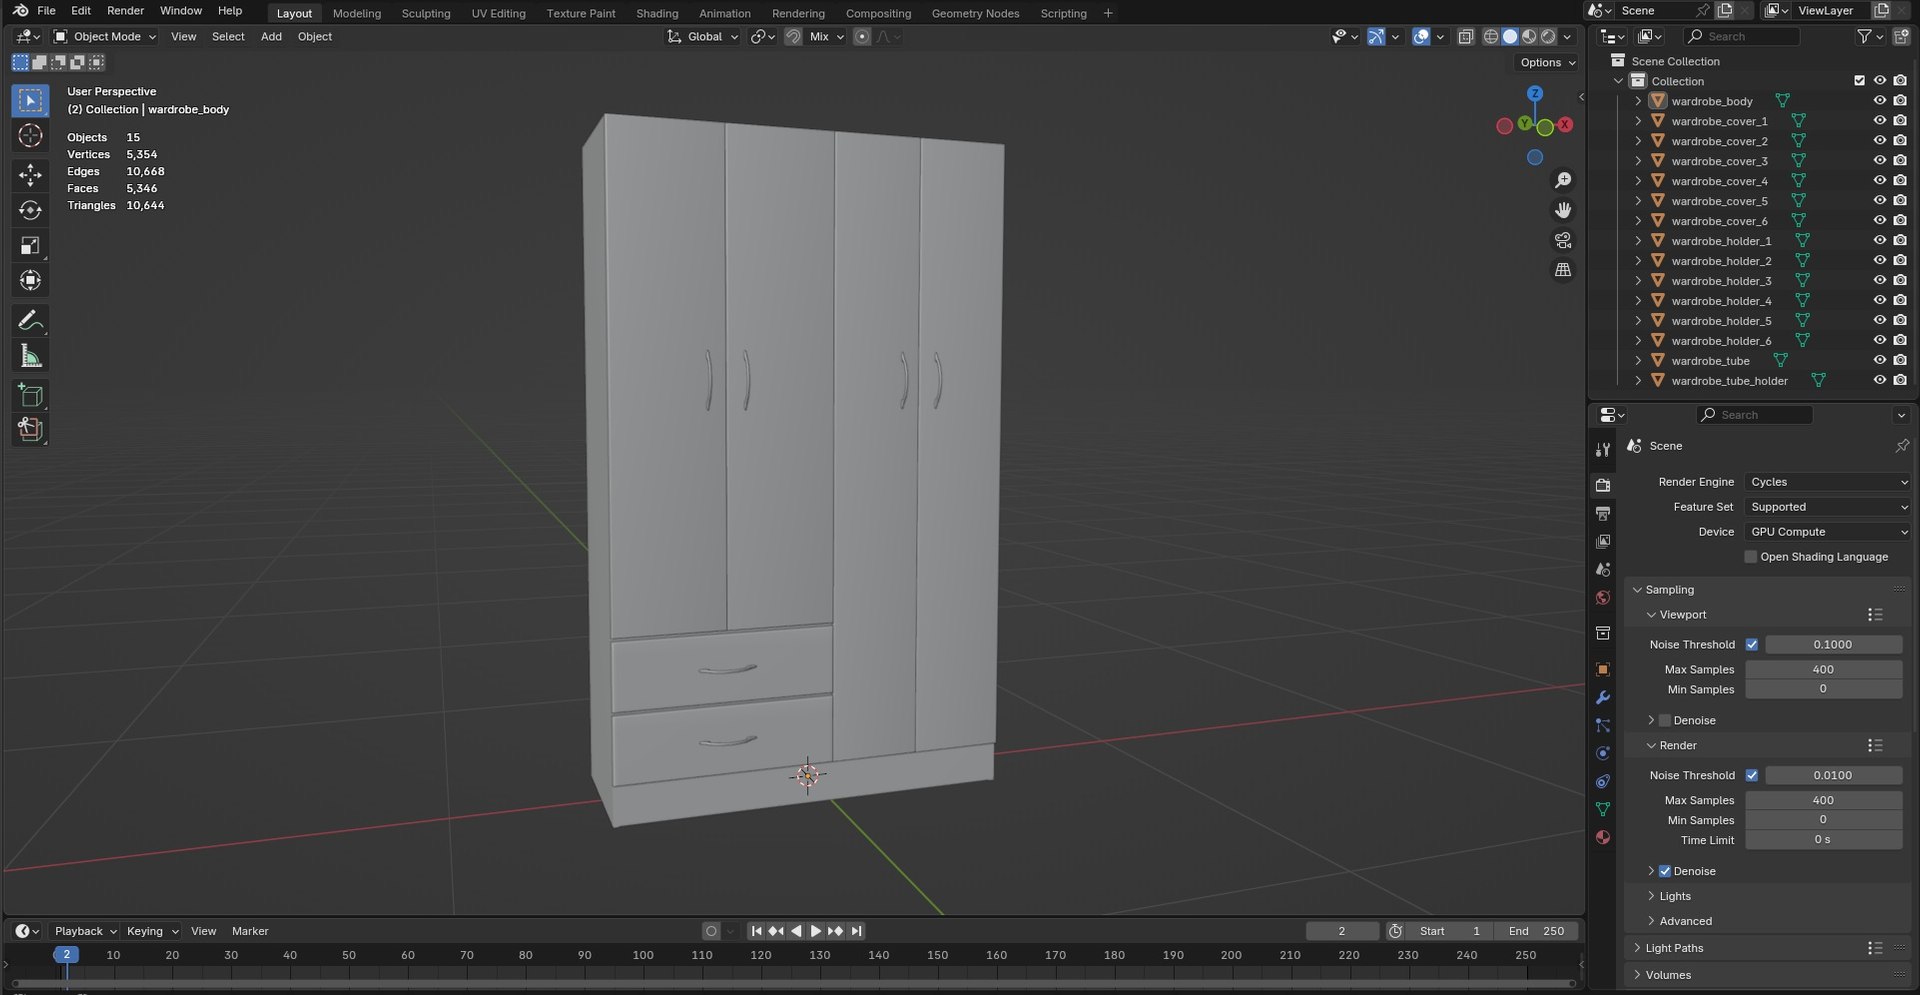Open the Object Mode dropdown

point(105,37)
